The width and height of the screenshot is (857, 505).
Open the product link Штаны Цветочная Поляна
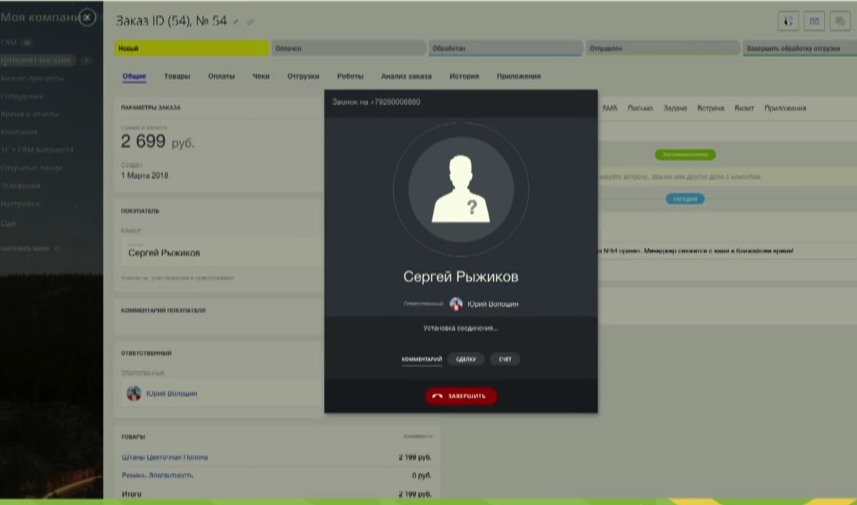(x=165, y=457)
